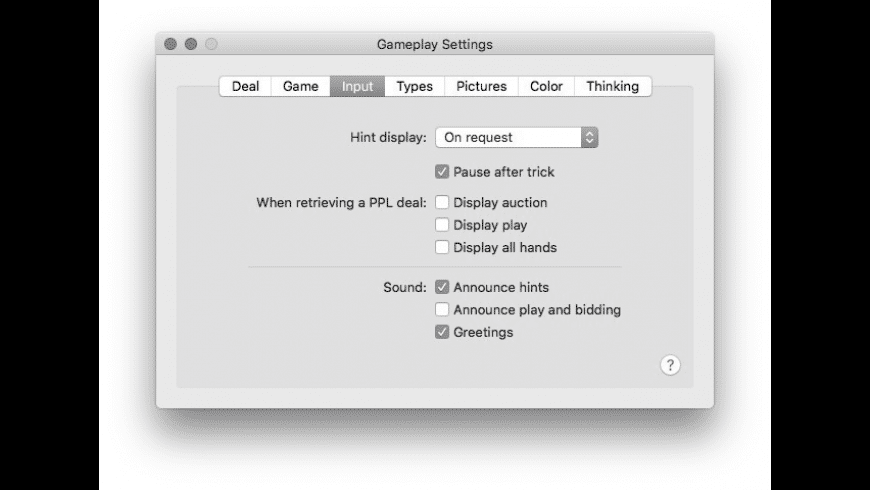The height and width of the screenshot is (490, 870).
Task: Open the Pictures tab
Action: [x=481, y=86]
